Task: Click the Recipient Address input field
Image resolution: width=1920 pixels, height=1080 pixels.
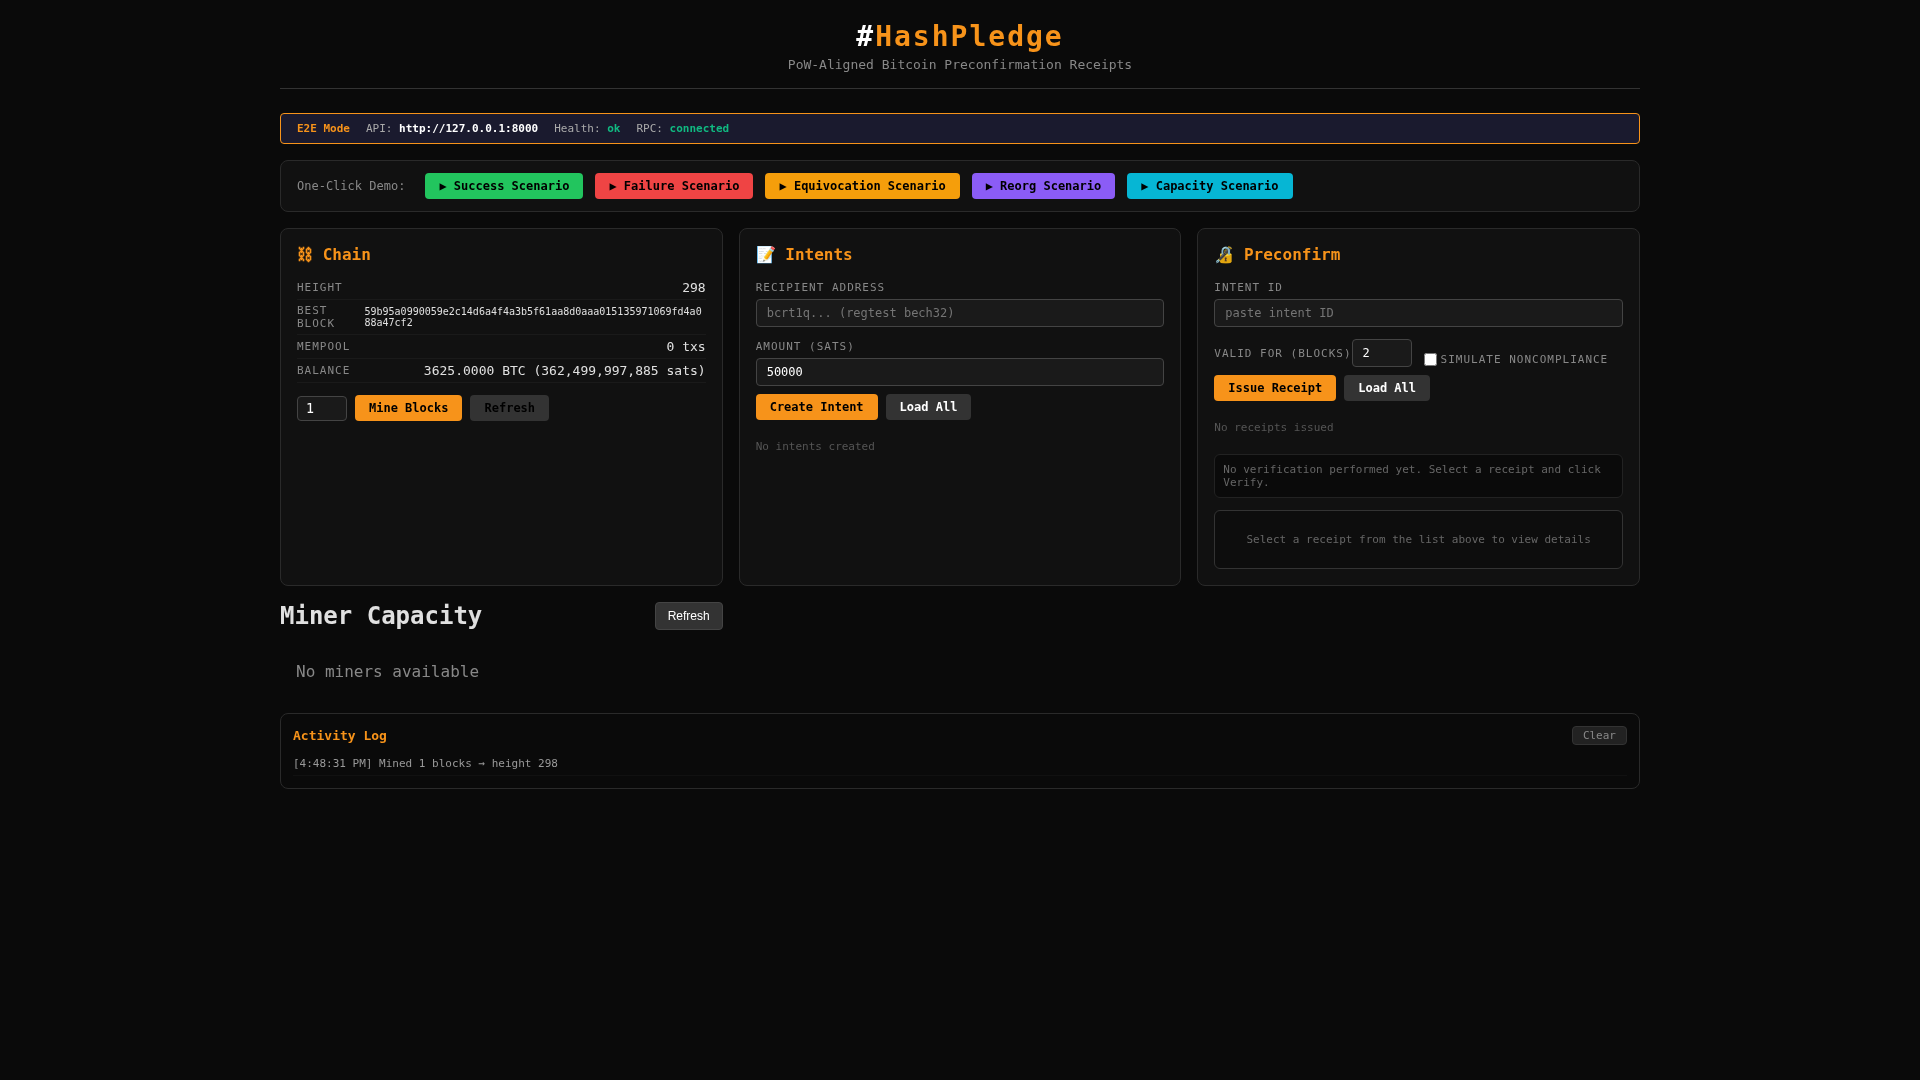Action: 959,313
